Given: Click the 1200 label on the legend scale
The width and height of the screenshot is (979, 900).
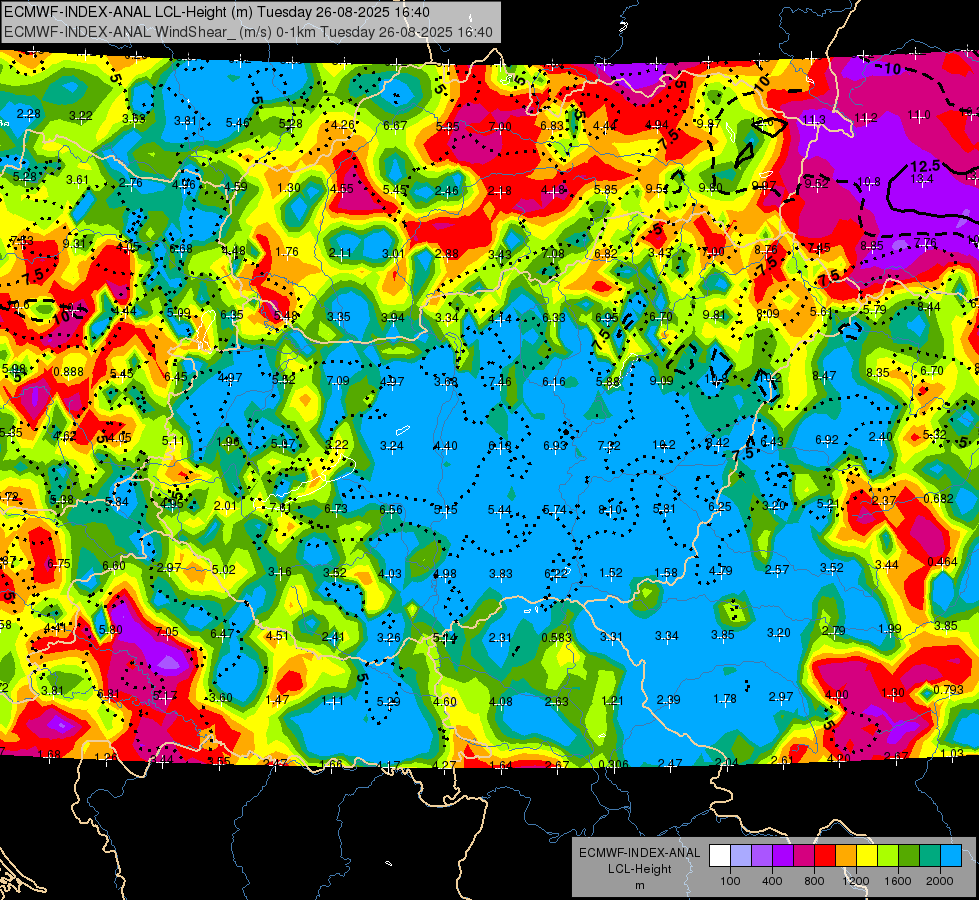Looking at the screenshot, I should (855, 881).
